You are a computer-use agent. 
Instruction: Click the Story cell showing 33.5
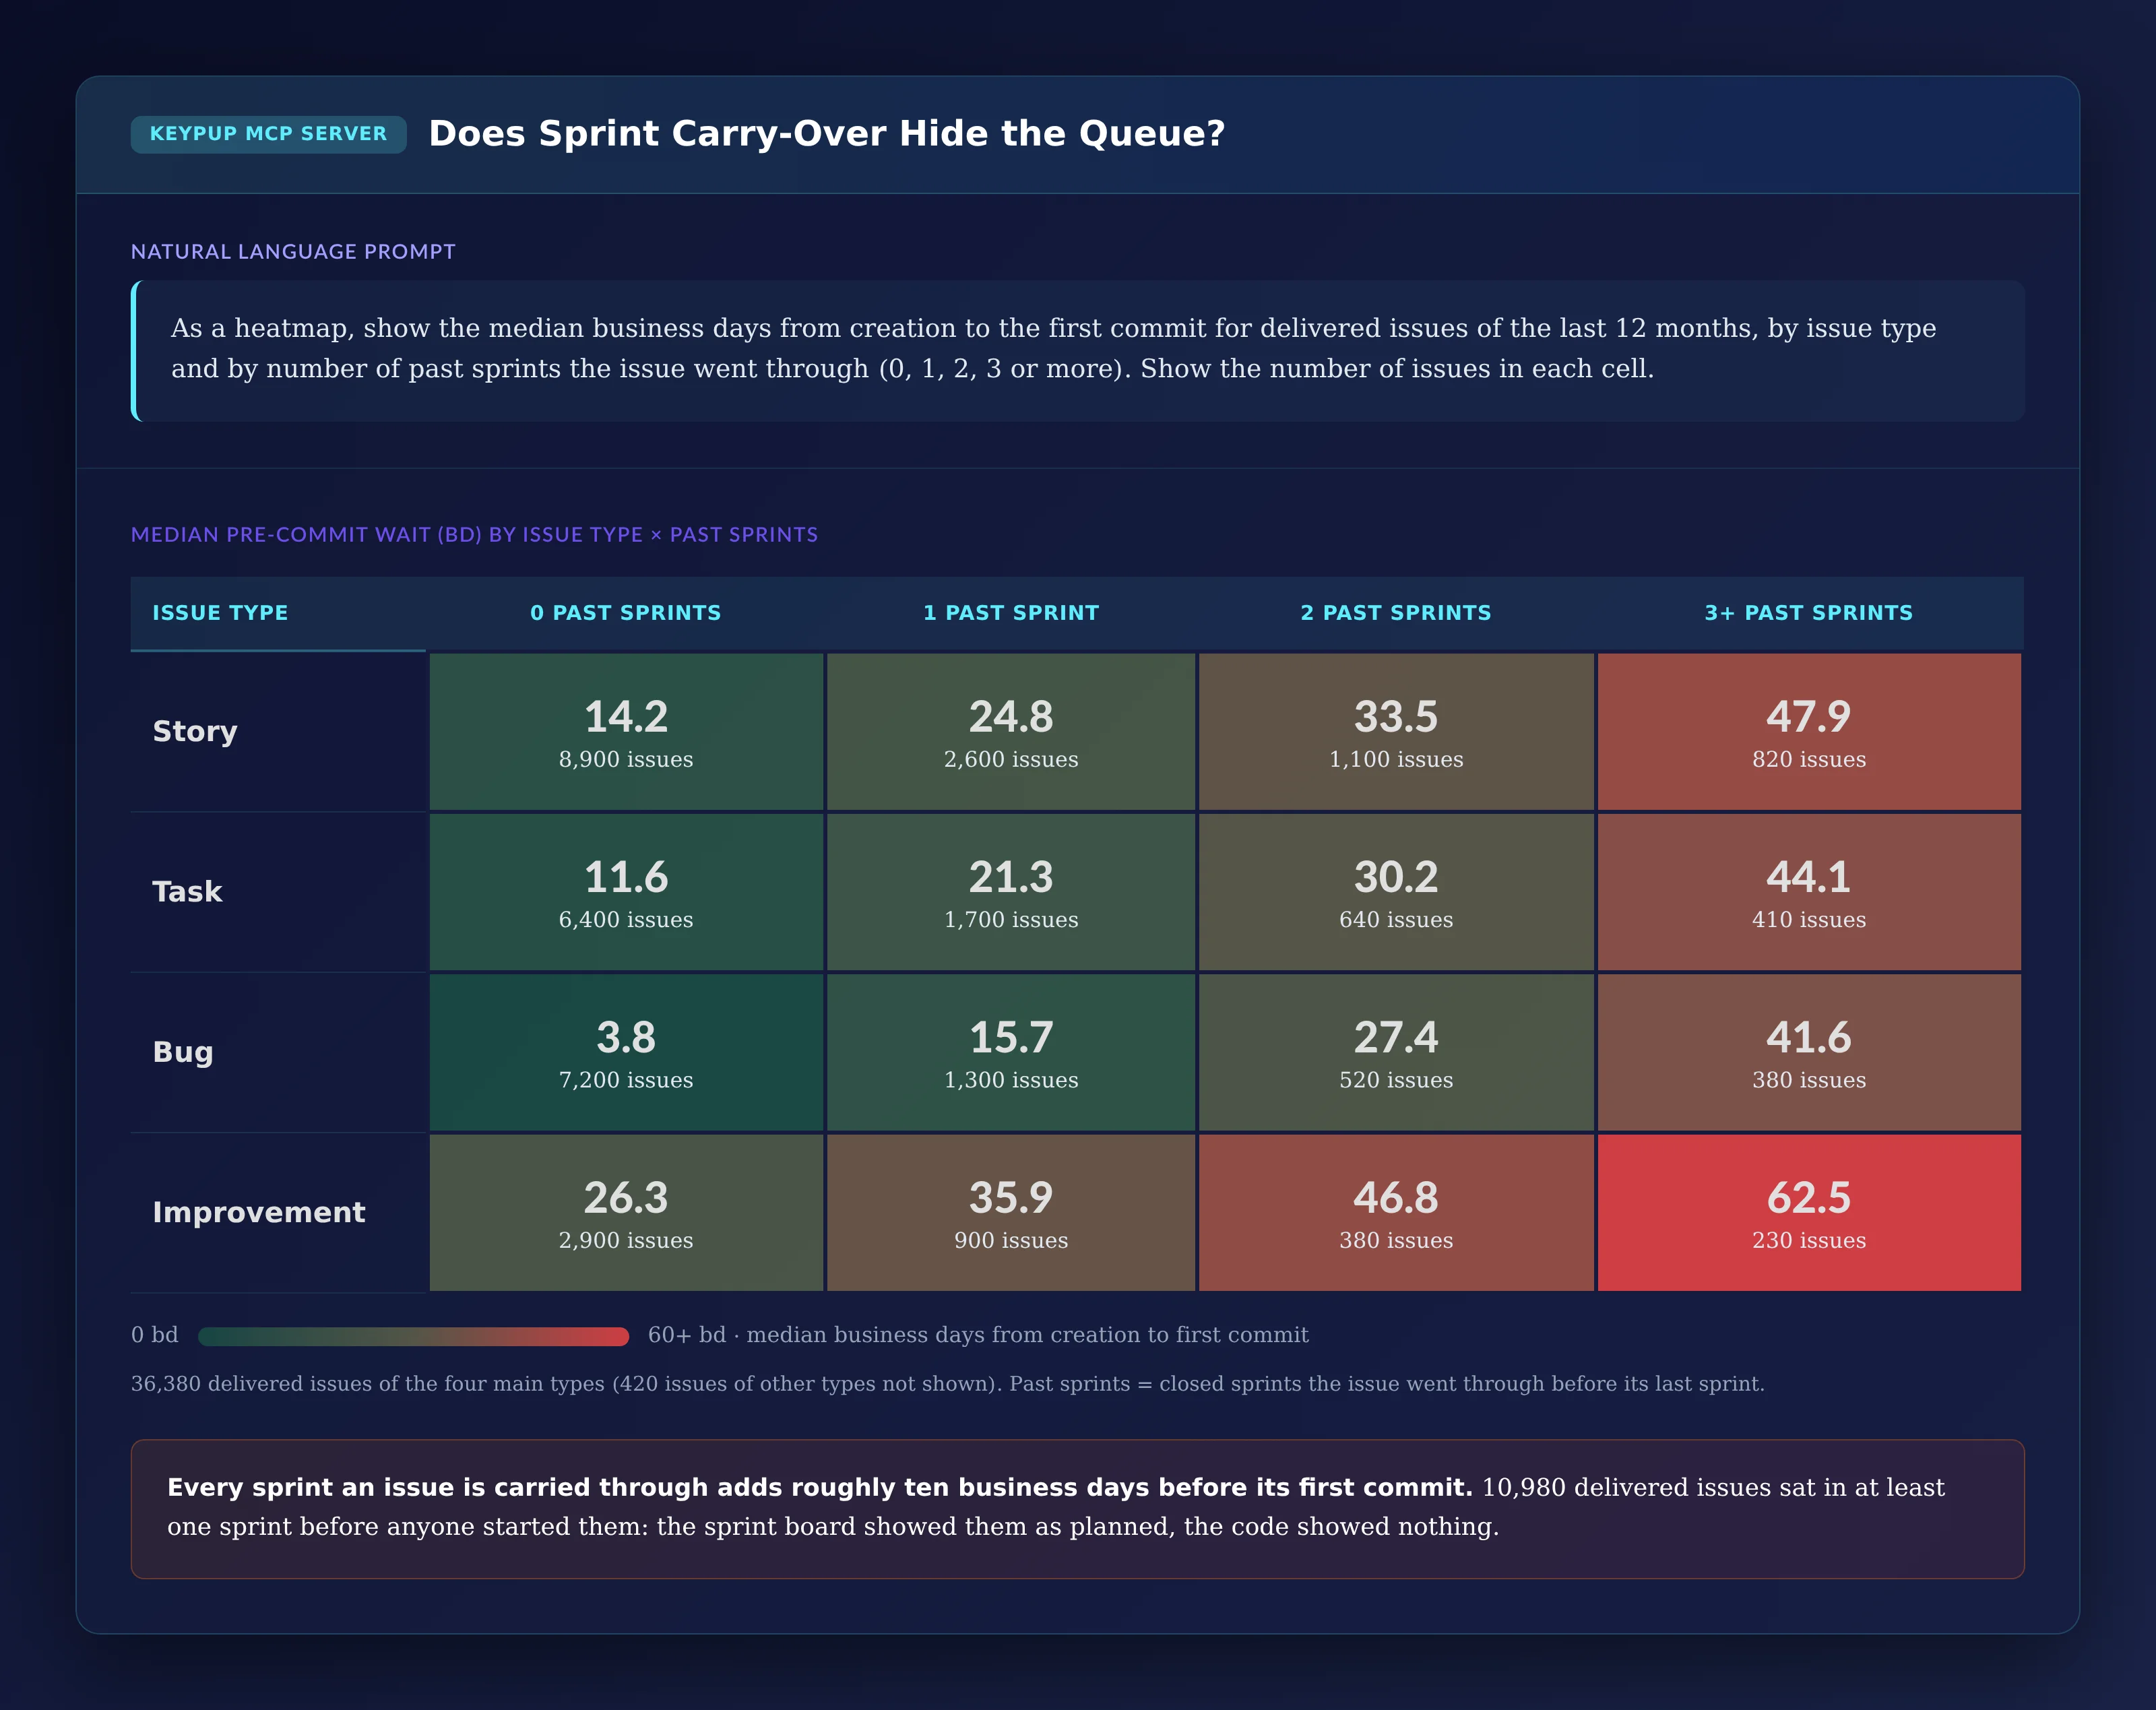tap(1396, 732)
